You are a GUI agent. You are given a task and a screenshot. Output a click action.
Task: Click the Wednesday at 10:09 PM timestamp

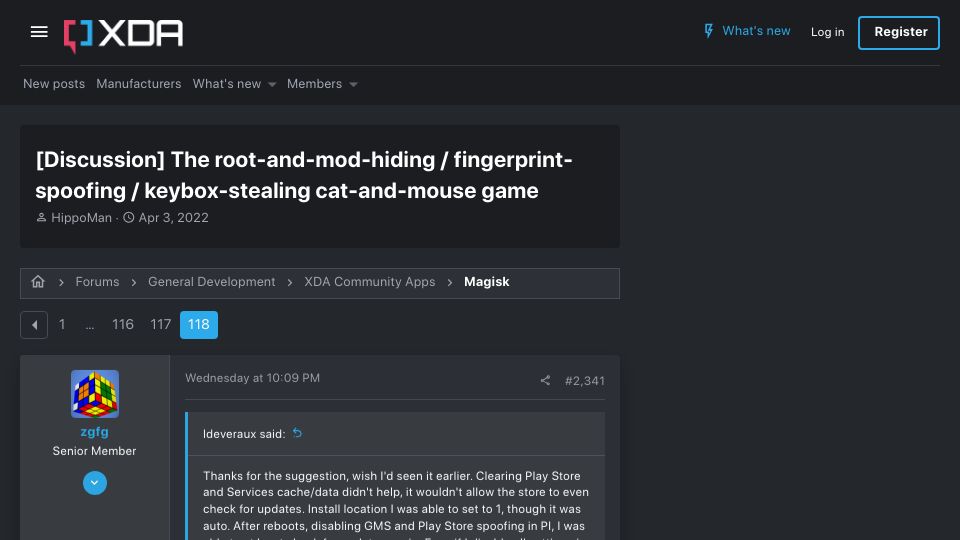[x=252, y=378]
